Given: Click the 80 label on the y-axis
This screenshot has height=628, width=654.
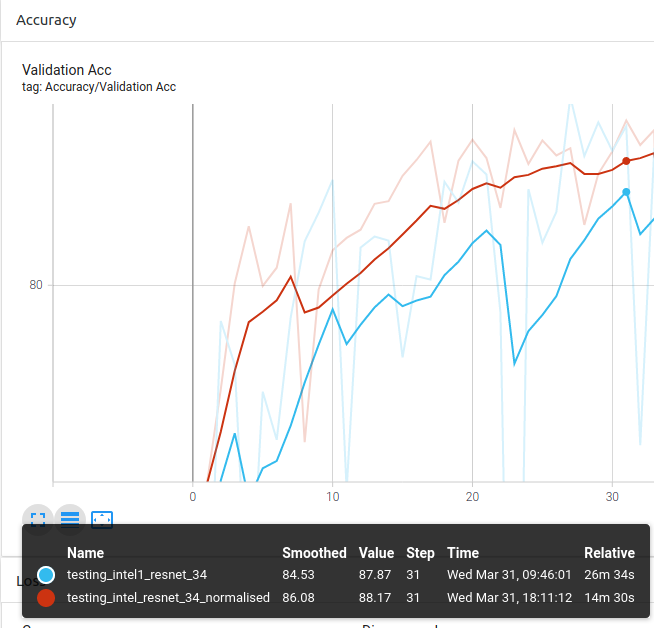Looking at the screenshot, I should coord(36,285).
